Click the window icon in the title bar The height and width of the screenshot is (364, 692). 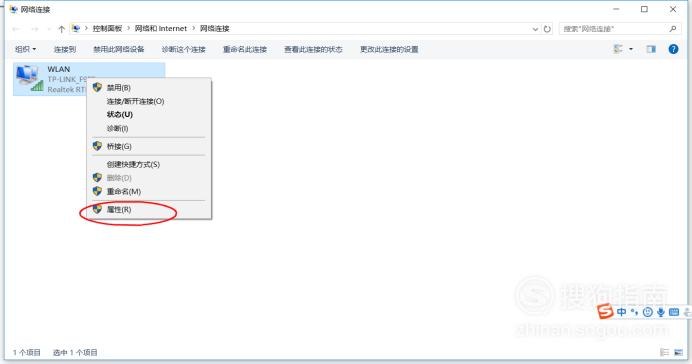[14, 9]
